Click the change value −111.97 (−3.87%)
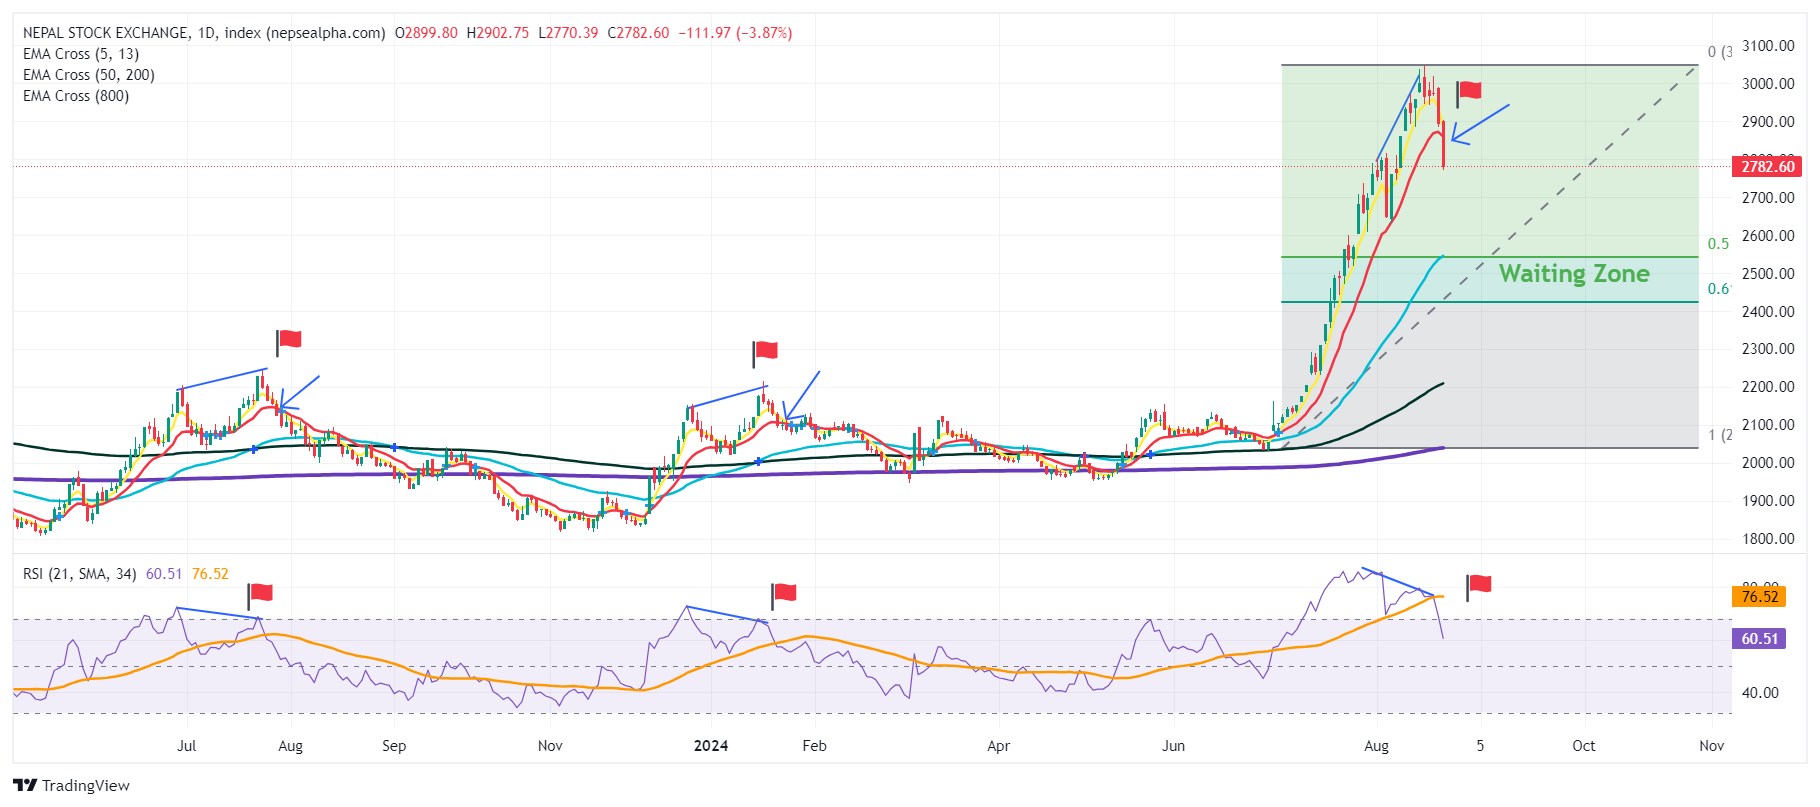Viewport: 1820px width, 807px height. tap(735, 33)
